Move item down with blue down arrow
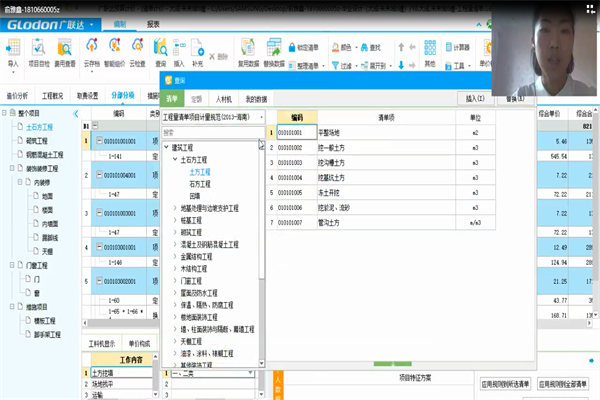The width and height of the screenshot is (600, 400). coord(401,65)
